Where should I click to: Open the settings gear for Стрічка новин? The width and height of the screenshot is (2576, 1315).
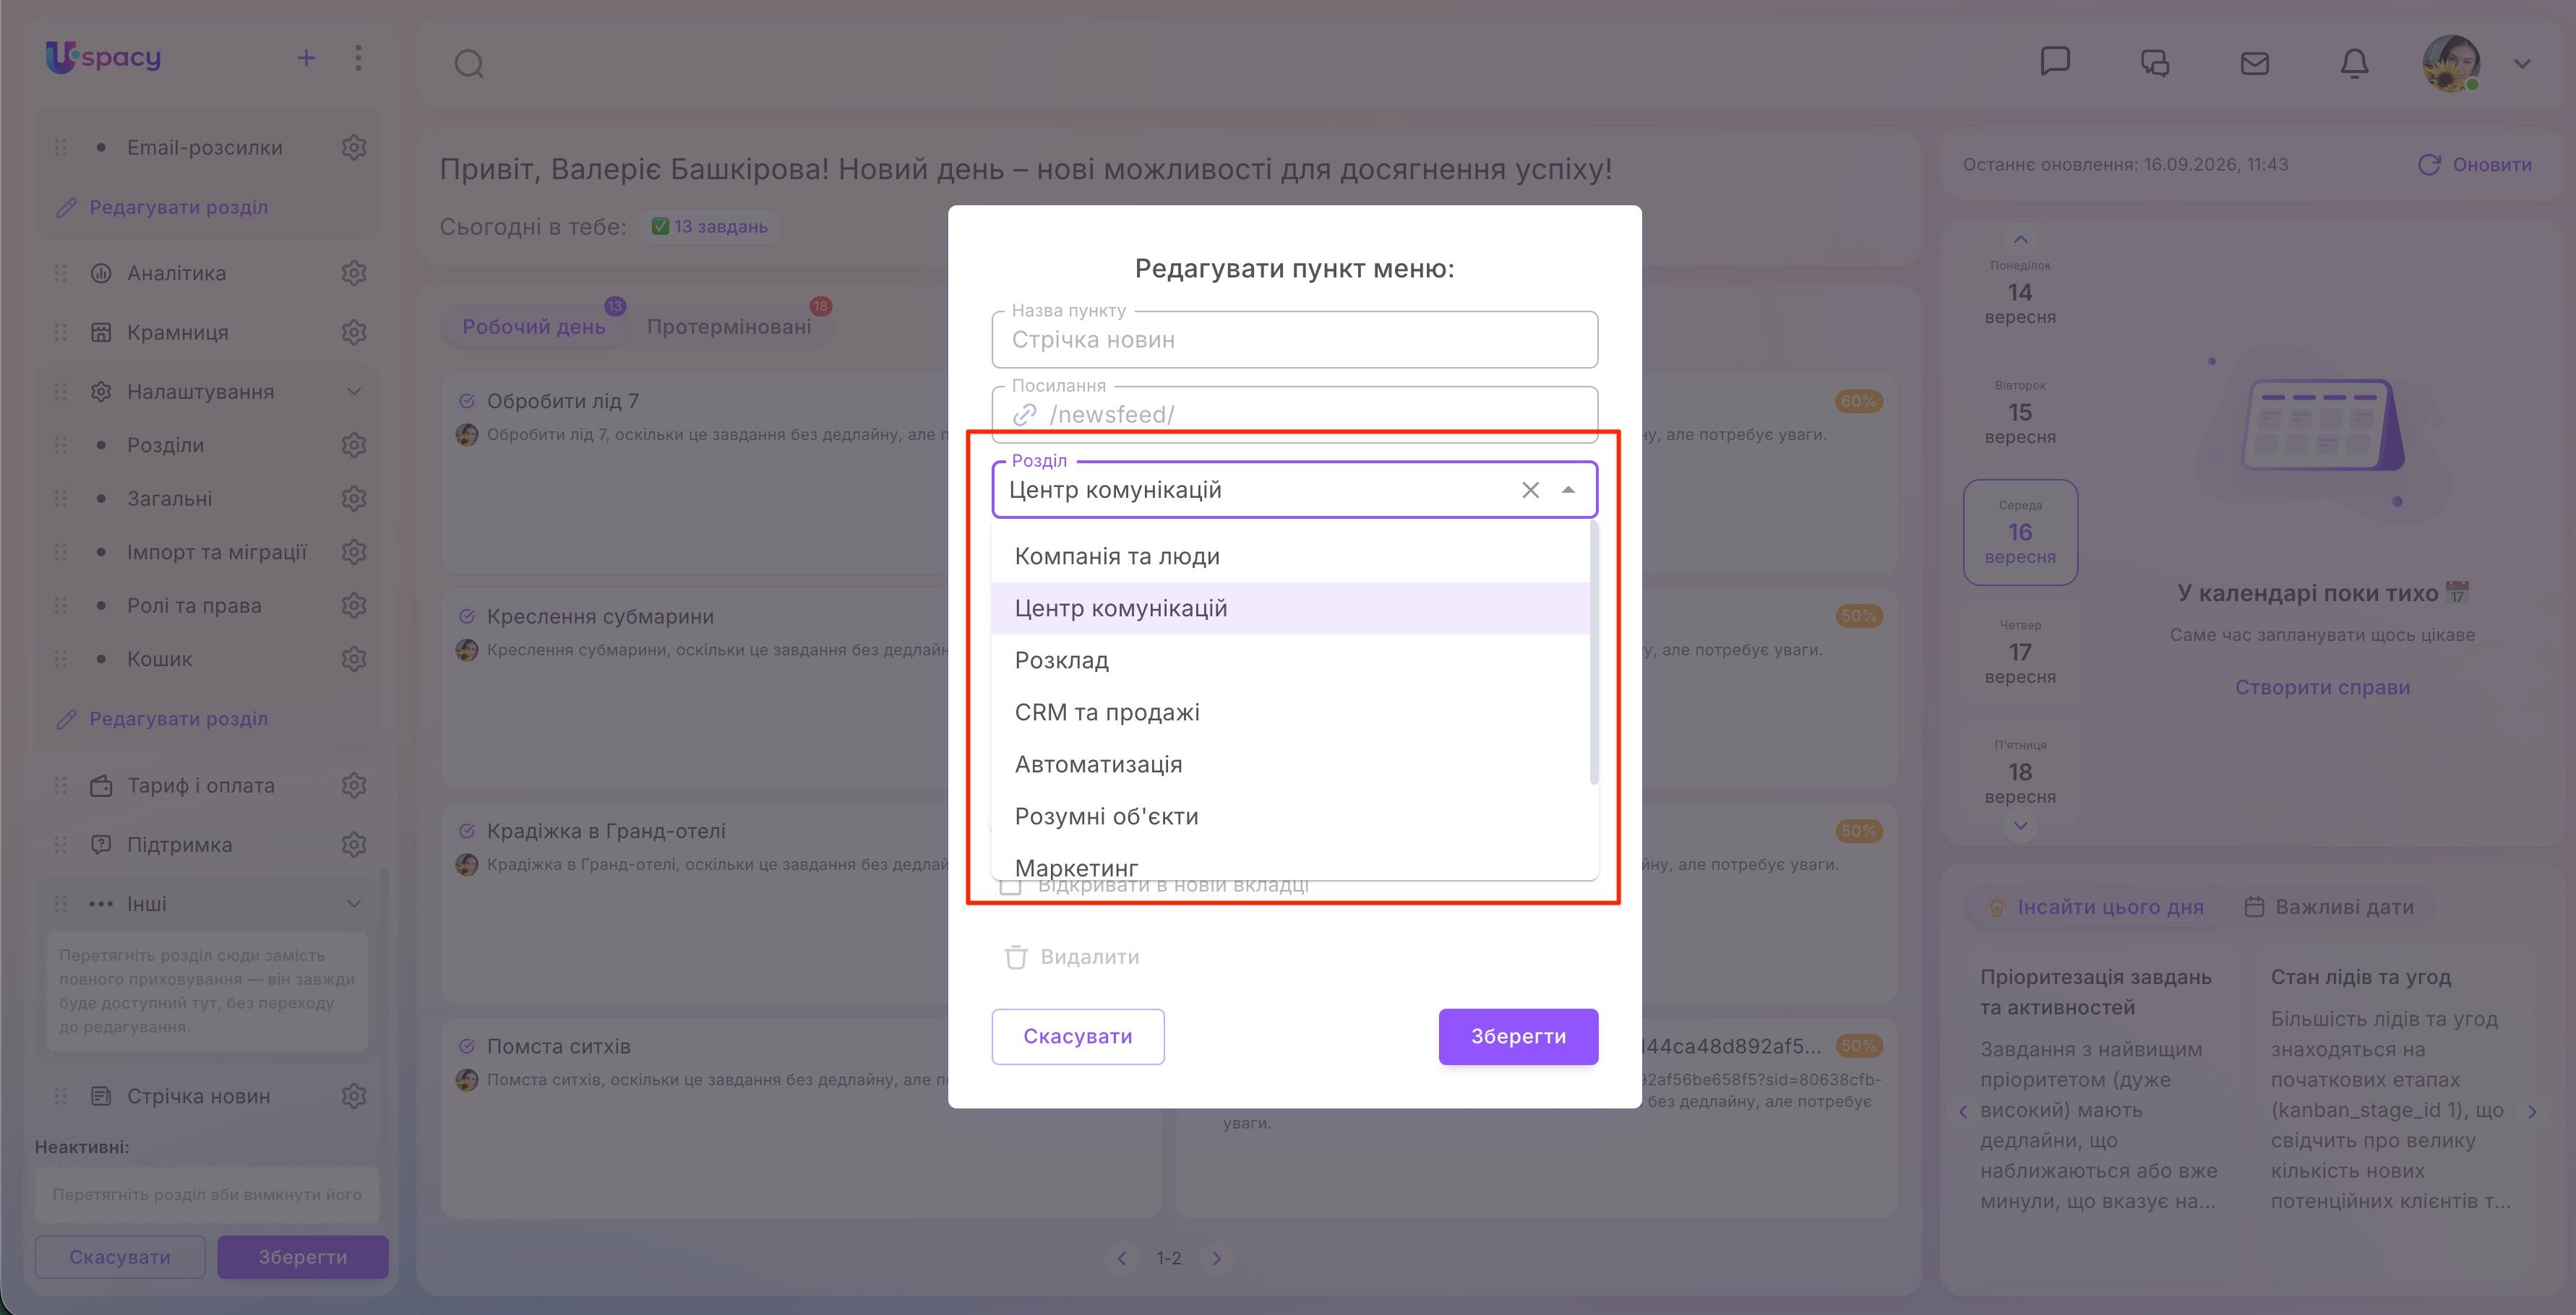point(354,1096)
